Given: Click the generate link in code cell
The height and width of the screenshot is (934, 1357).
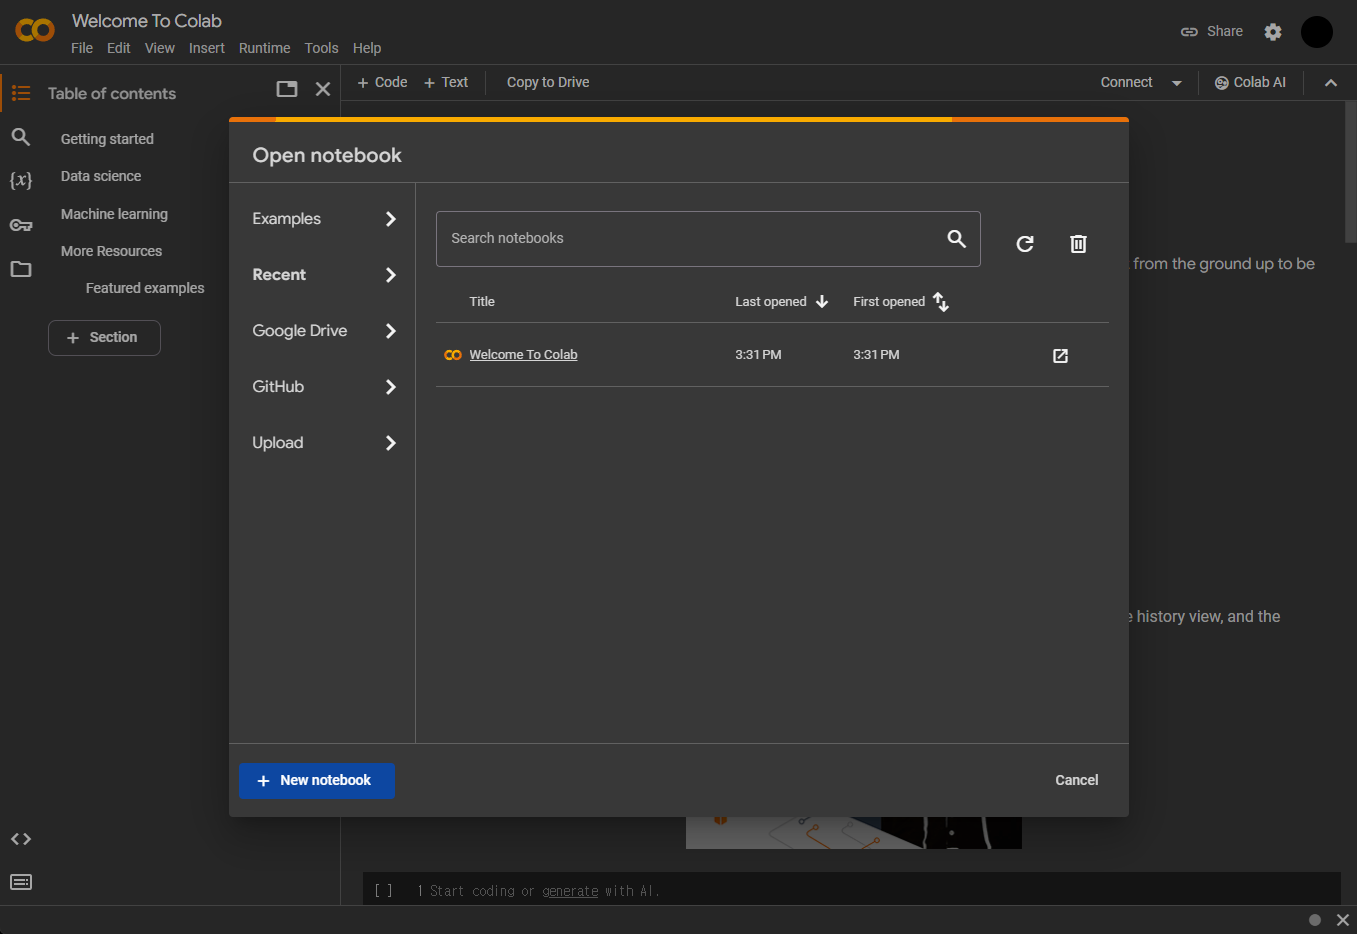Looking at the screenshot, I should point(570,891).
